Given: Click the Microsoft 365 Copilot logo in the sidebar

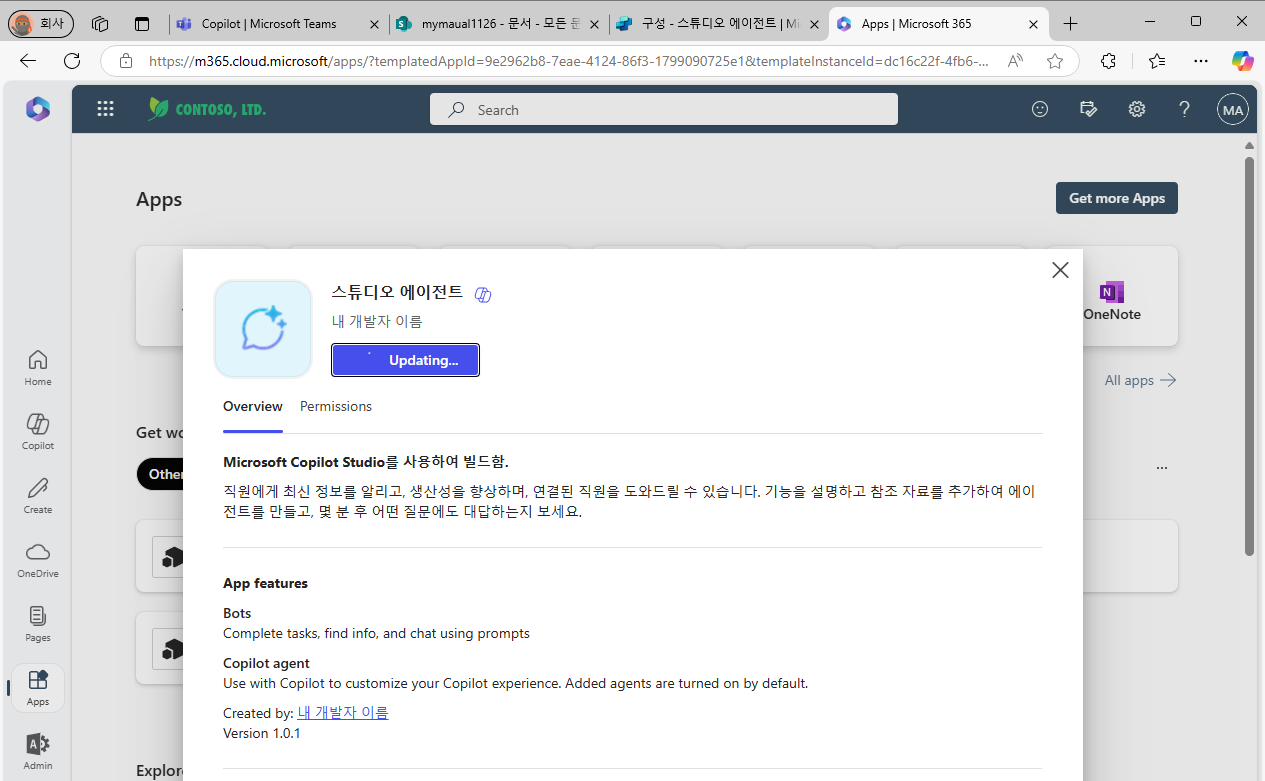Looking at the screenshot, I should (x=38, y=109).
